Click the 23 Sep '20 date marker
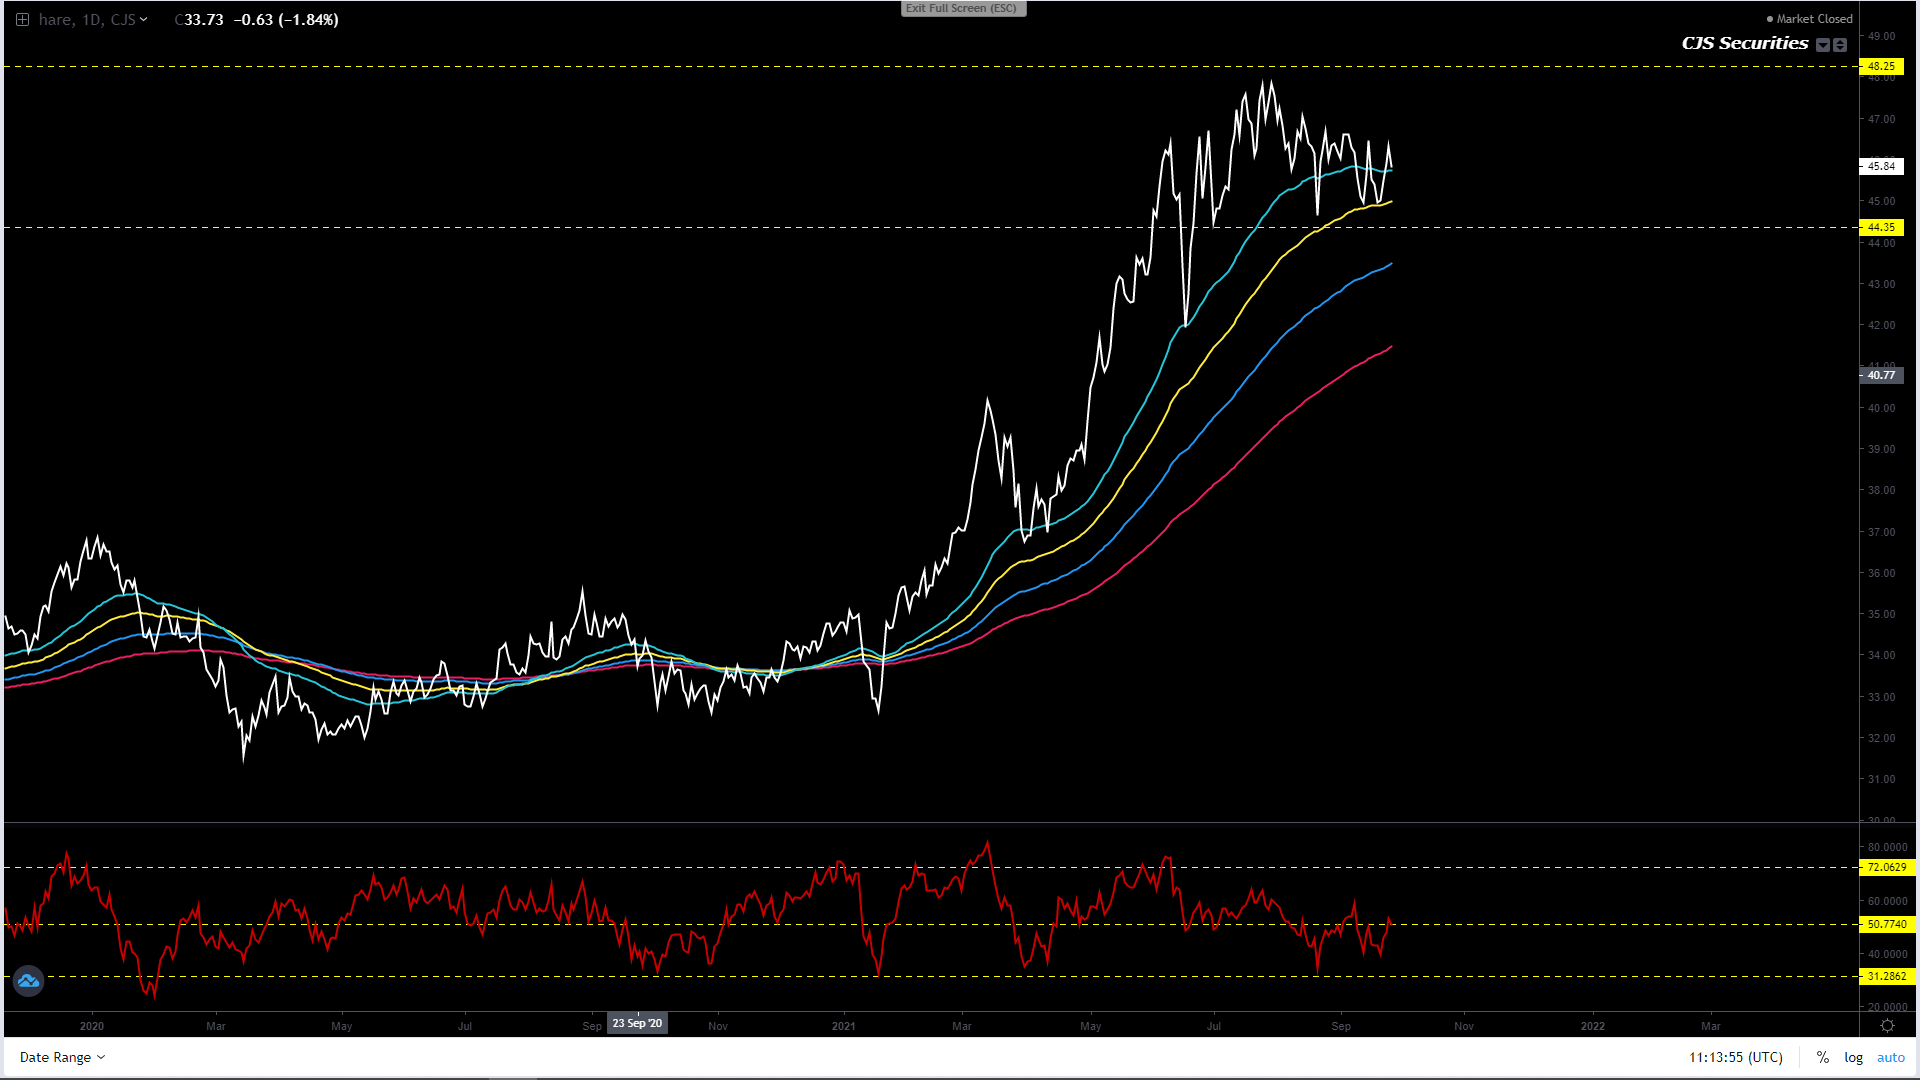The width and height of the screenshot is (1920, 1080). pos(637,1023)
